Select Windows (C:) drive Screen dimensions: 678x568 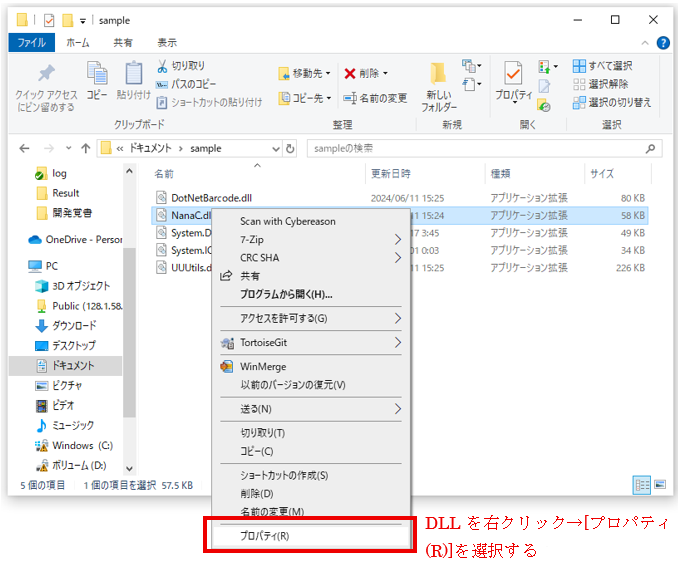click(x=74, y=445)
